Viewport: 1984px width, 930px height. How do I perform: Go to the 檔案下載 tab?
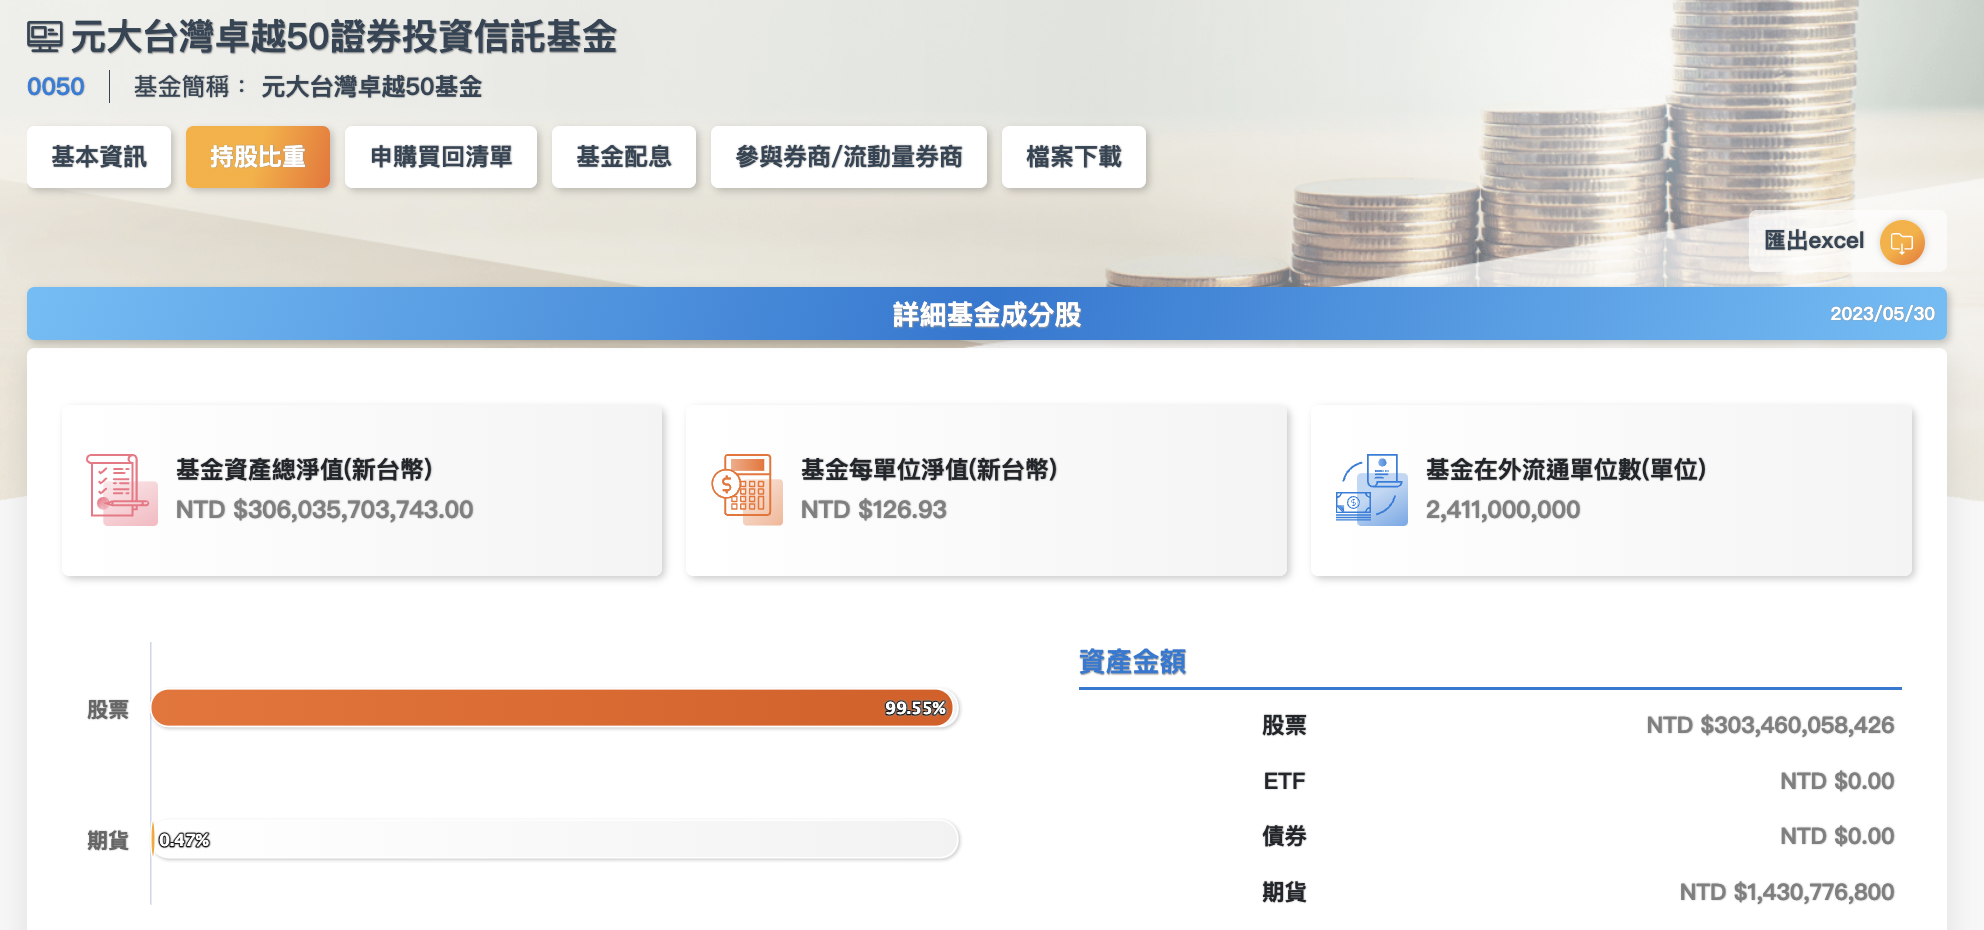click(1074, 157)
